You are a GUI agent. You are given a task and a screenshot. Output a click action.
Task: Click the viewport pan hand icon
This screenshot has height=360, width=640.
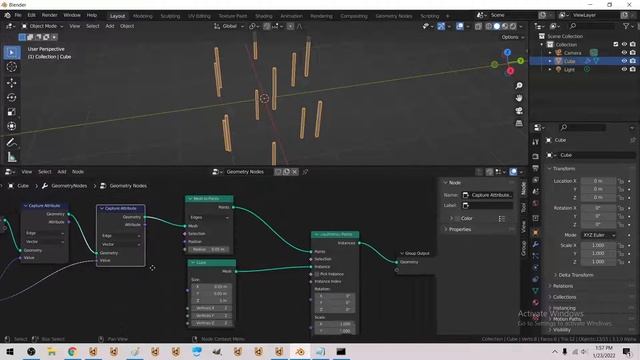519,98
